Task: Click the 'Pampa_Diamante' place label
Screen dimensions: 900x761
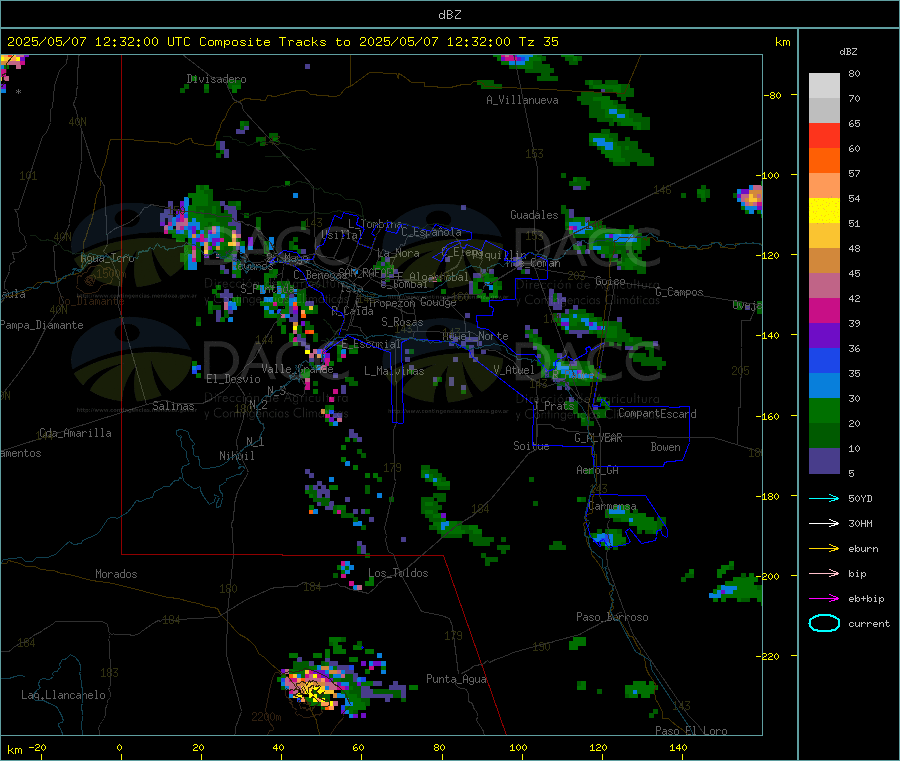Action: click(41, 325)
